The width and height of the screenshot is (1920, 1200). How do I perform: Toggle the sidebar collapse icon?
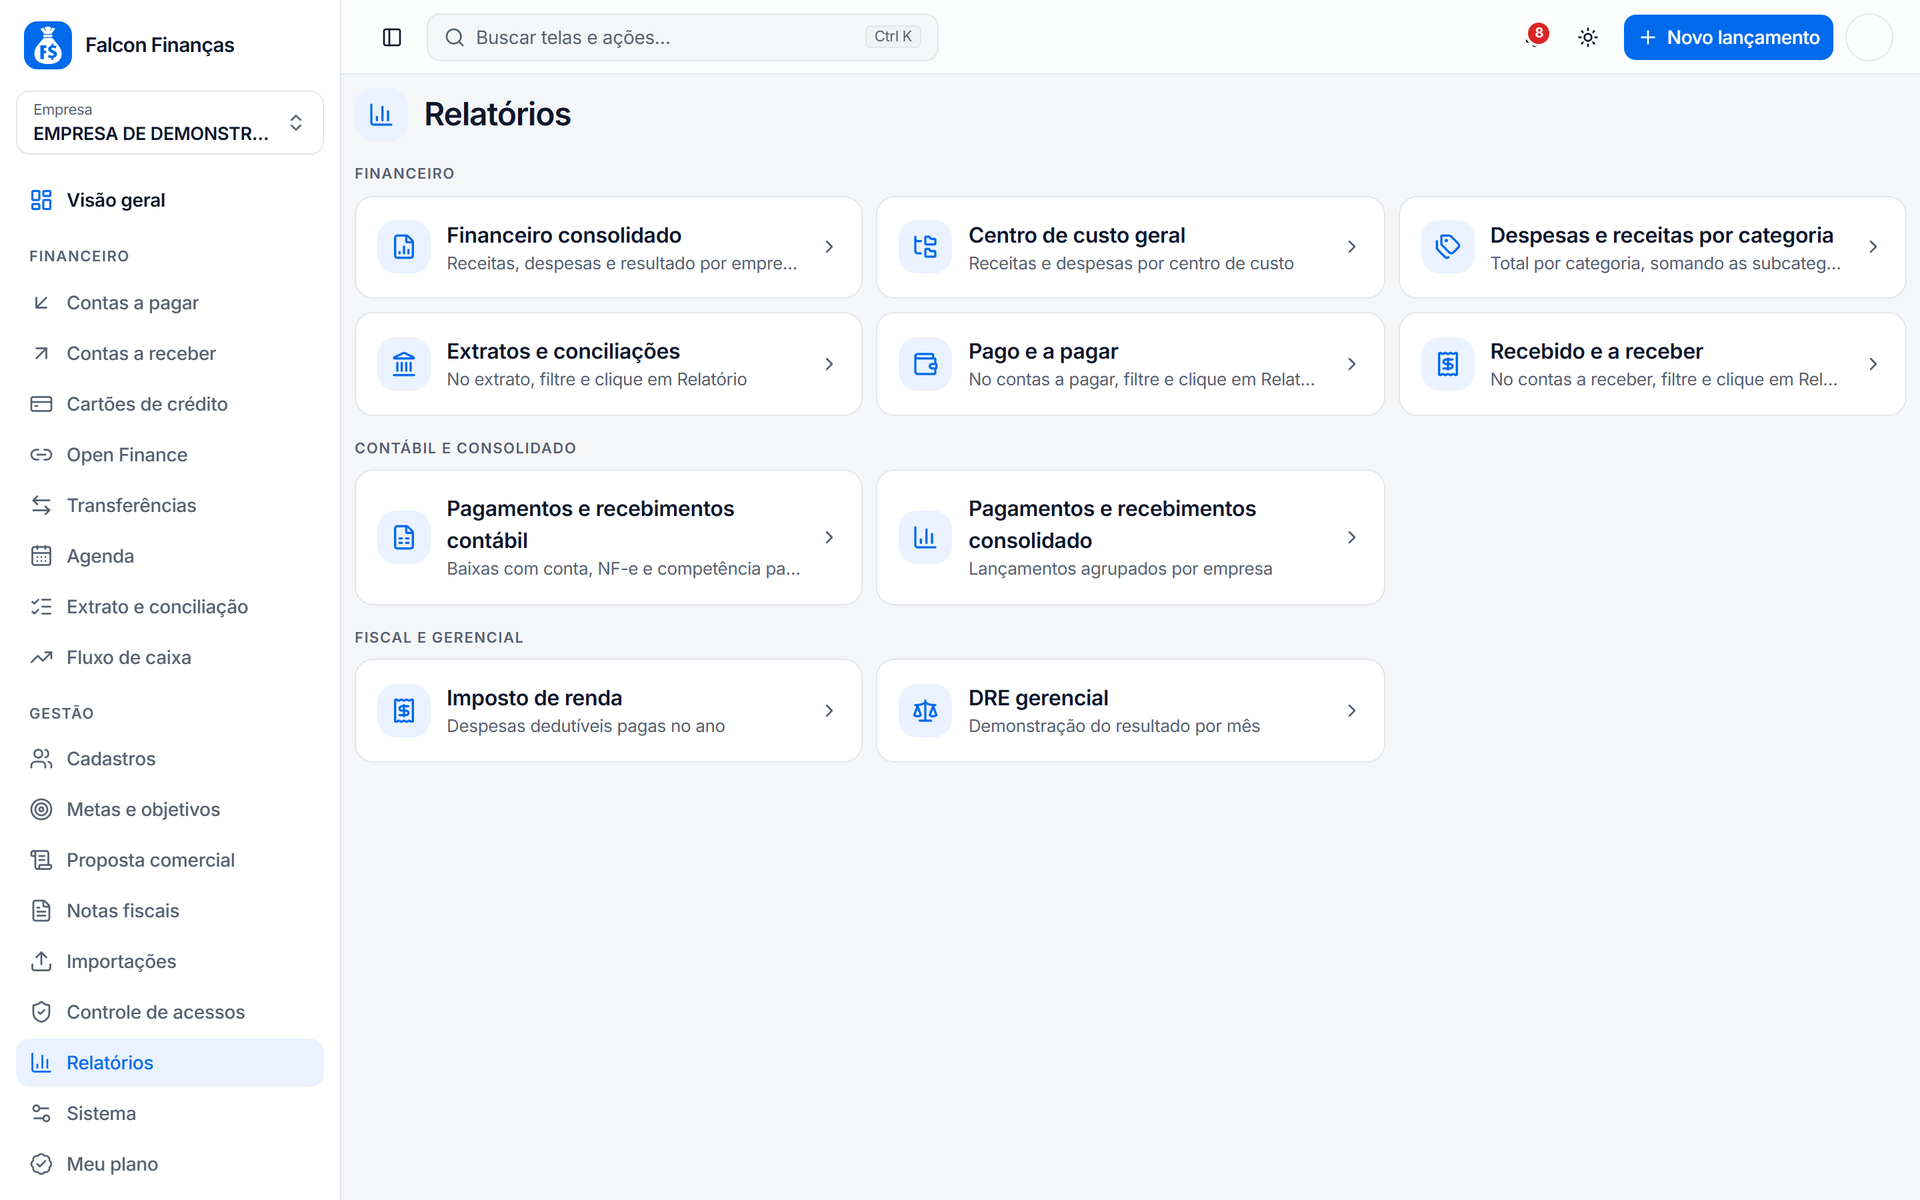[392, 37]
